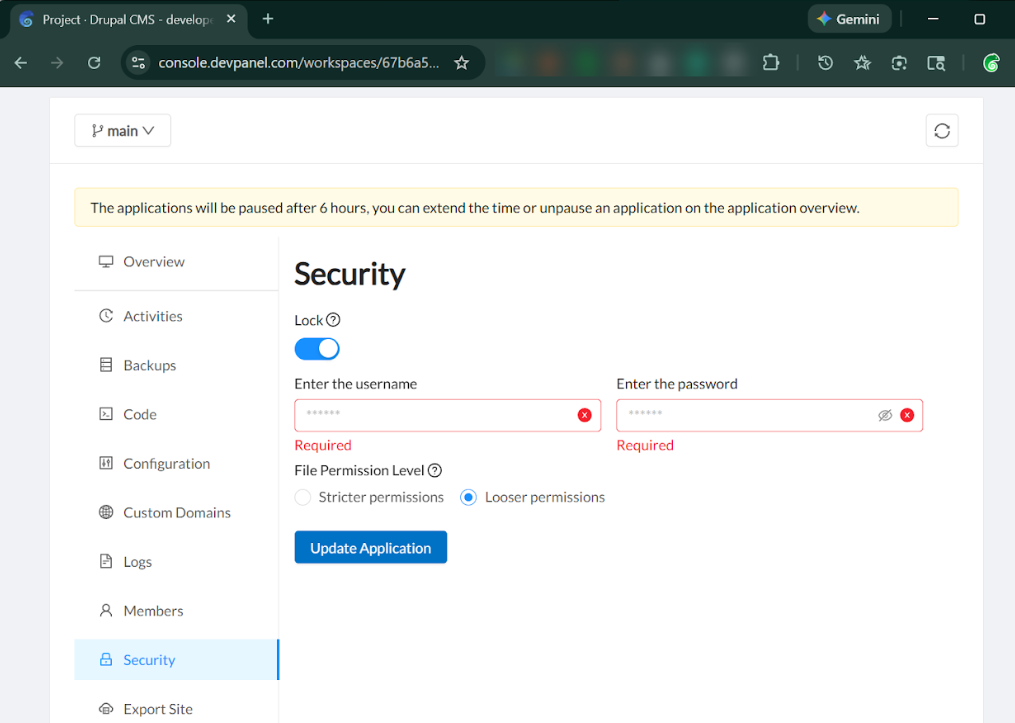
Task: Click the Custom Domains globe icon
Action: pyautogui.click(x=106, y=512)
